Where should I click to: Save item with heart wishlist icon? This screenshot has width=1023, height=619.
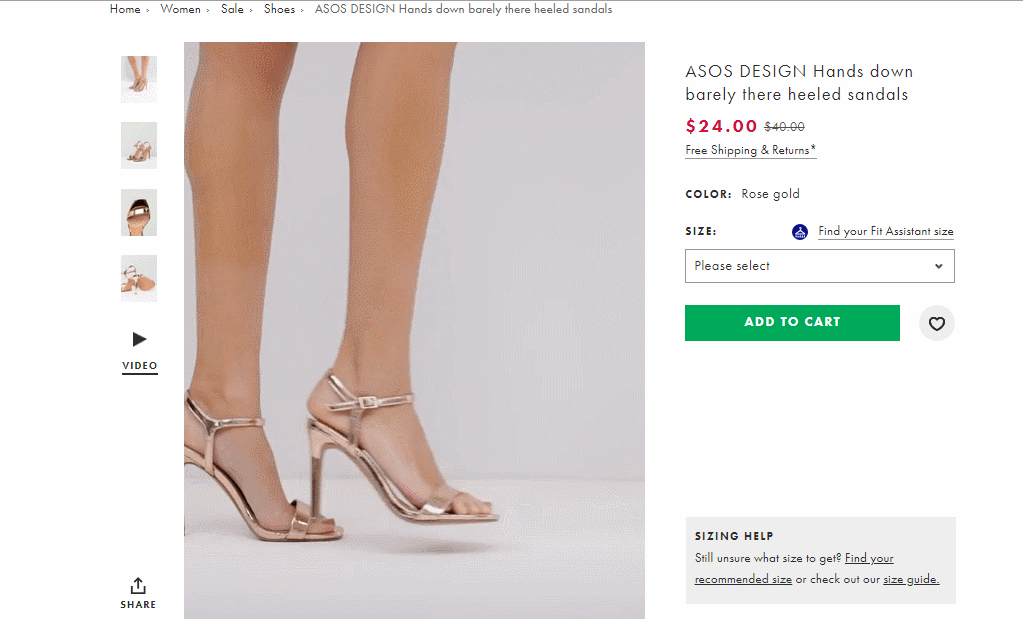click(936, 323)
